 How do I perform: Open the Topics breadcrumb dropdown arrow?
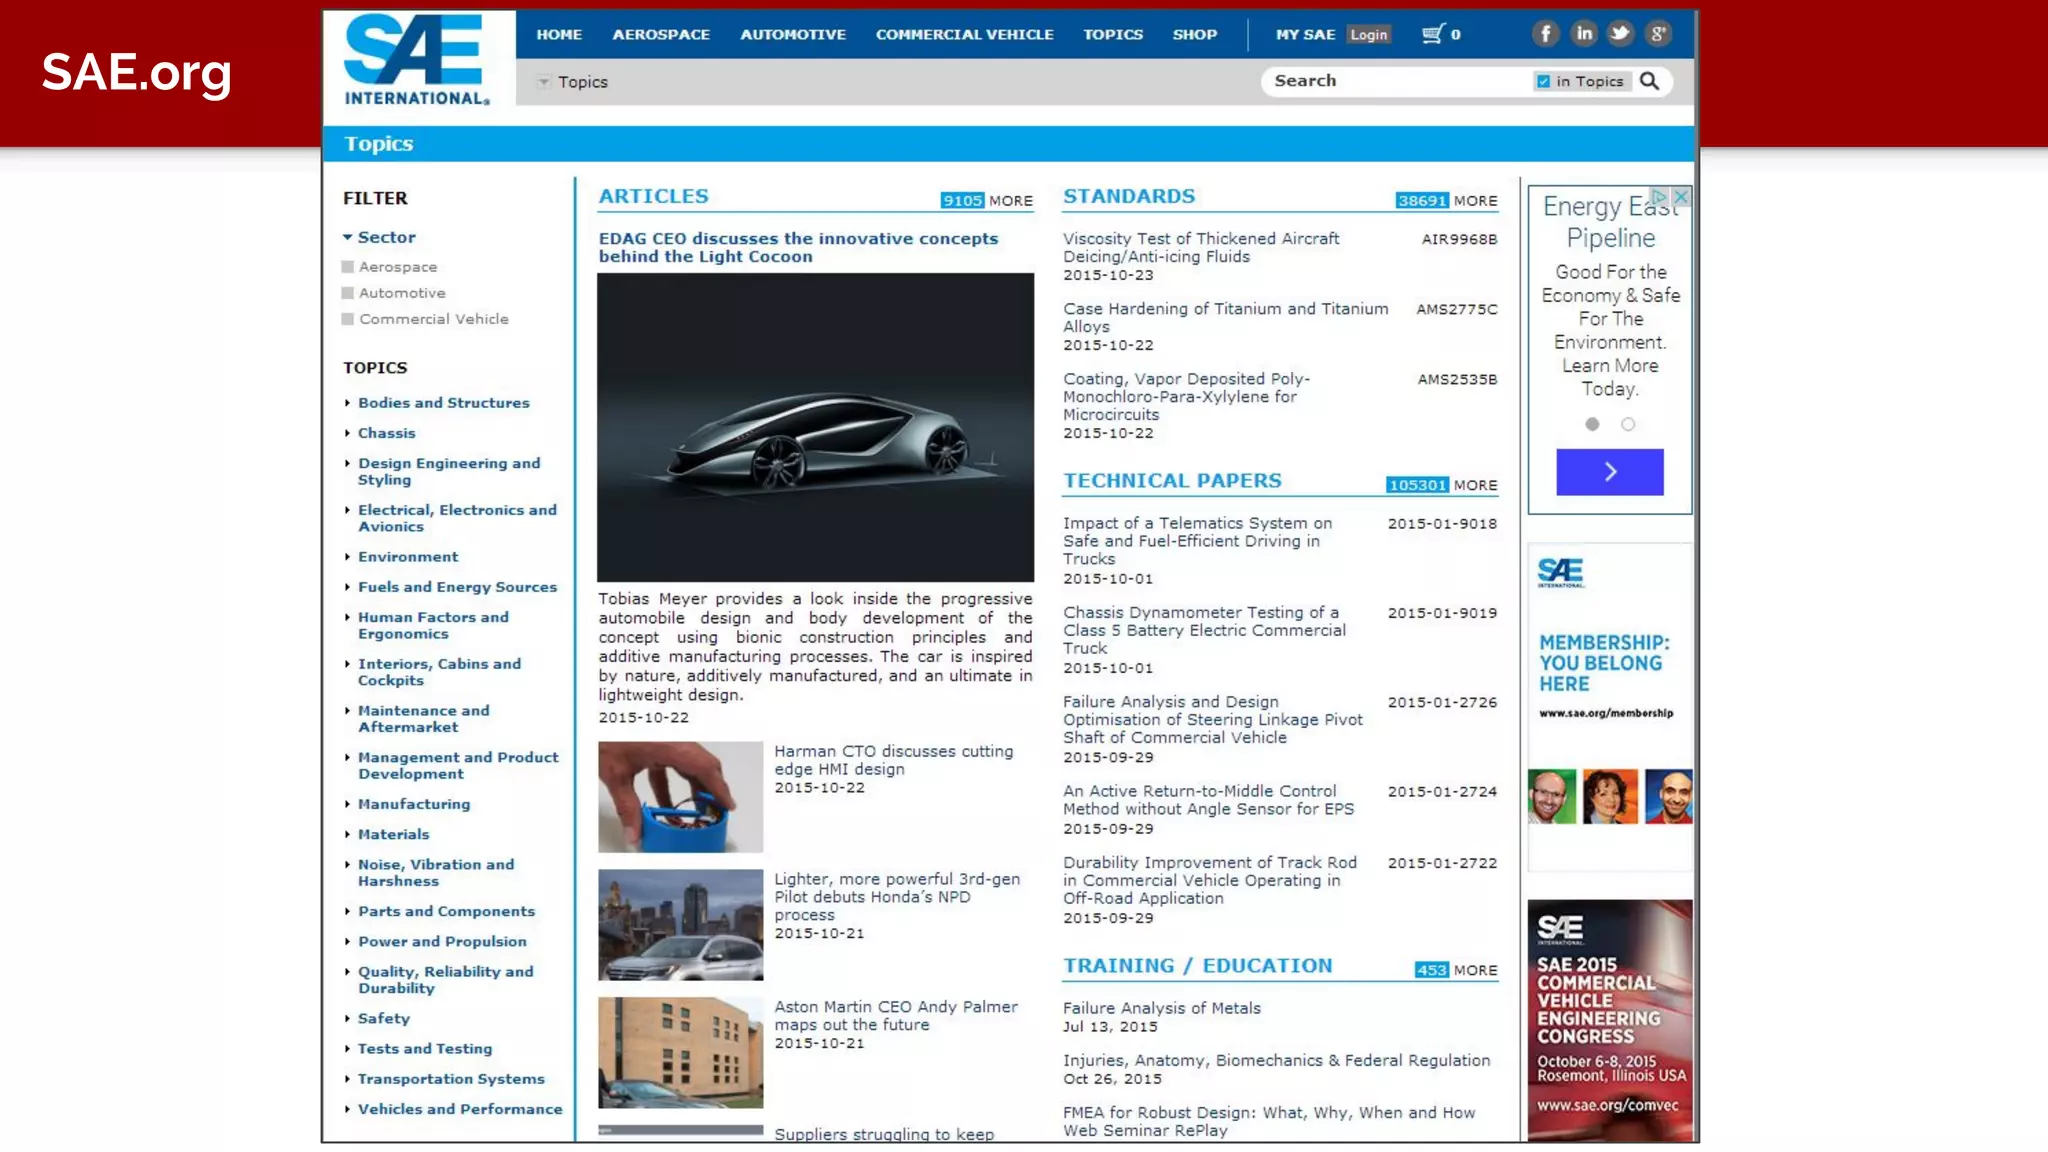[x=544, y=82]
